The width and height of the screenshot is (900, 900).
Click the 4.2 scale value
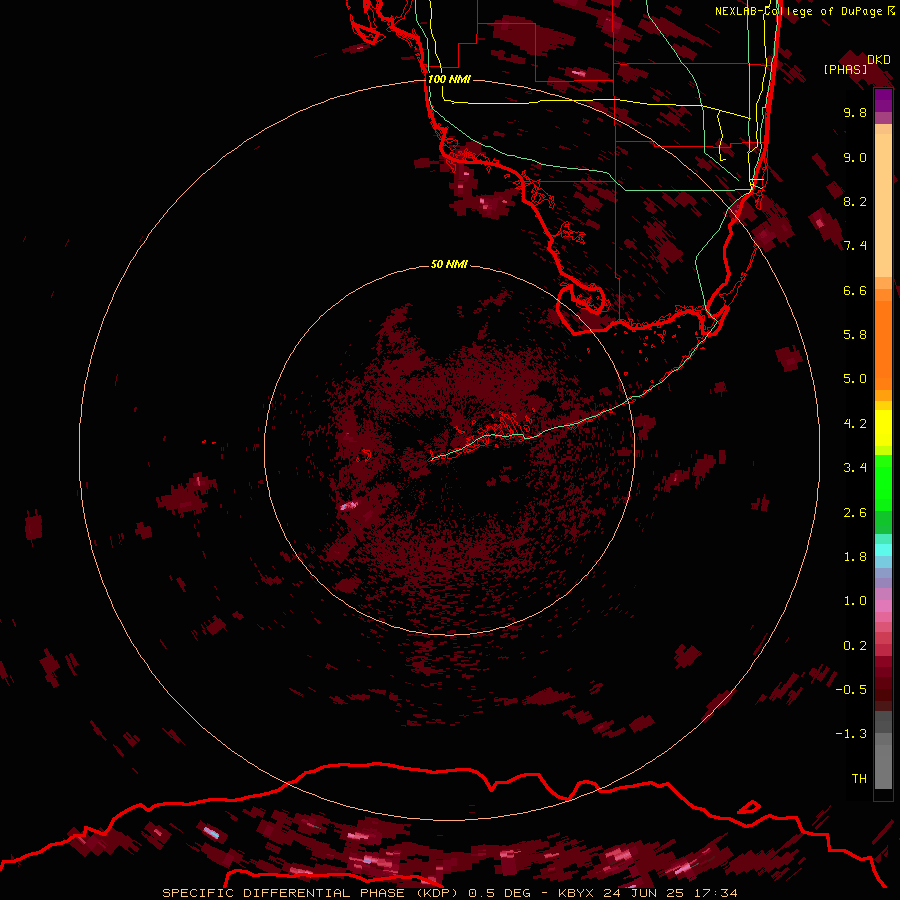[x=855, y=424]
